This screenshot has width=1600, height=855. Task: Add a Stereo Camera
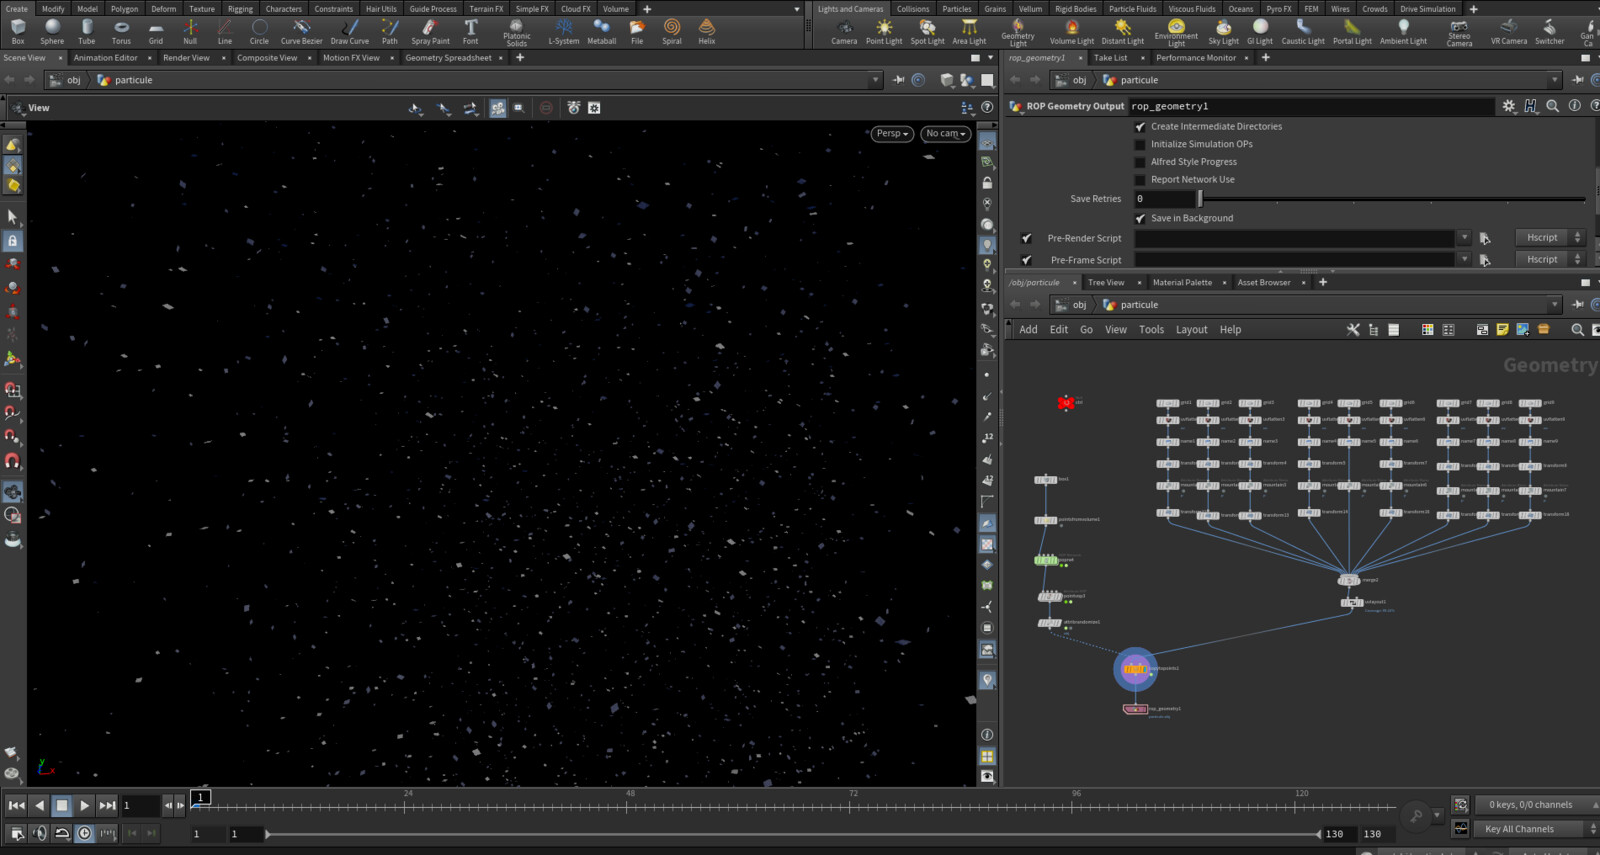pyautogui.click(x=1459, y=33)
